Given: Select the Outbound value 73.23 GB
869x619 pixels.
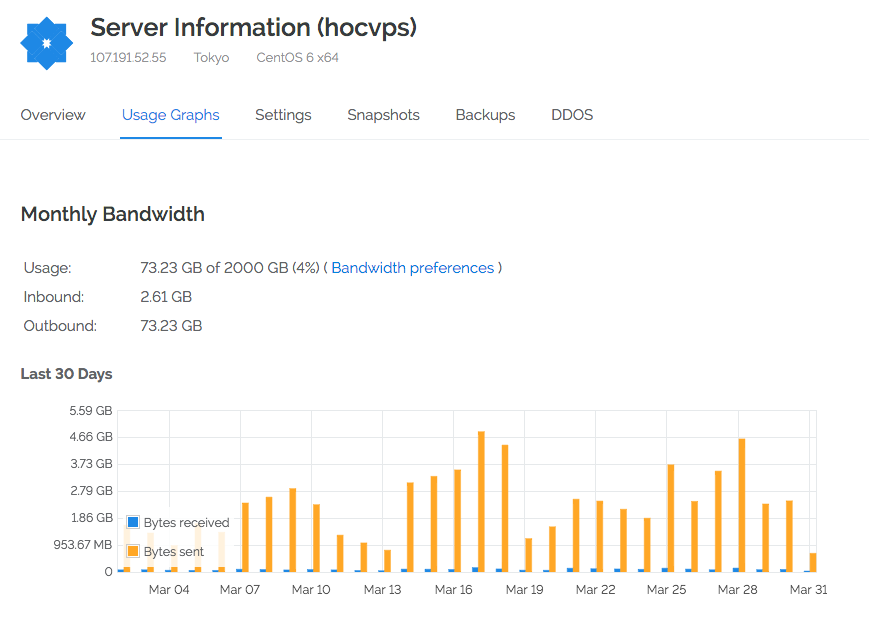Looking at the screenshot, I should [171, 325].
